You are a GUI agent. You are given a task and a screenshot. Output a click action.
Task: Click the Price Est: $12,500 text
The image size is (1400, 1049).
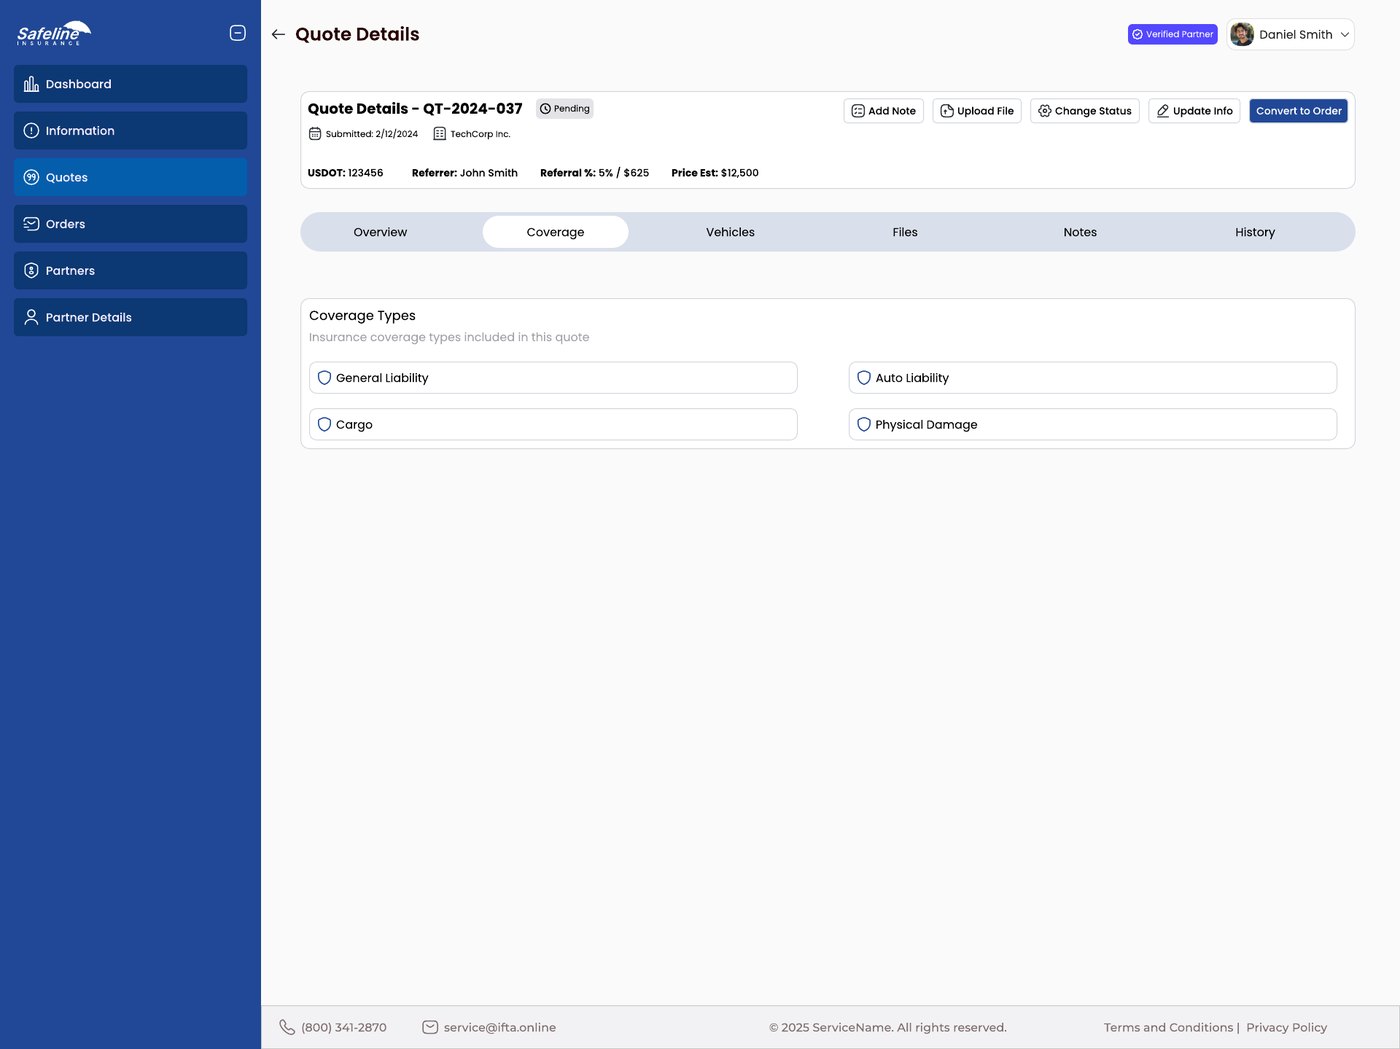(x=715, y=173)
